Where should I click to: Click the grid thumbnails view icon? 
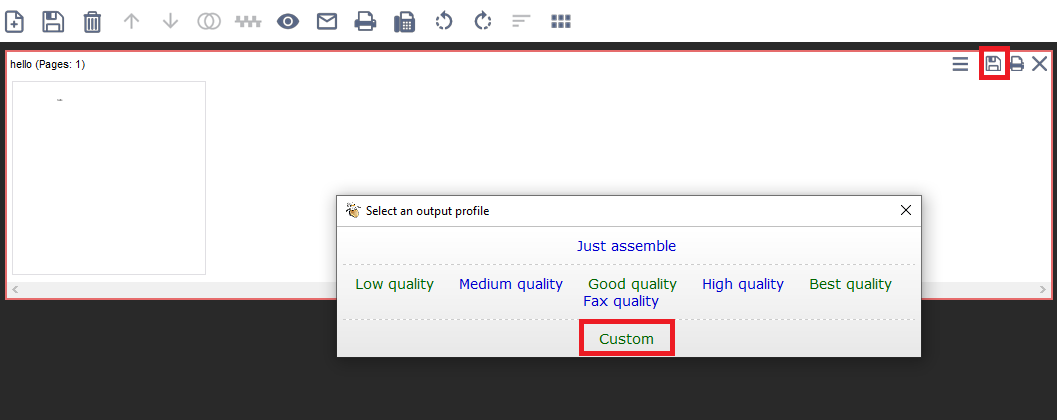[561, 22]
